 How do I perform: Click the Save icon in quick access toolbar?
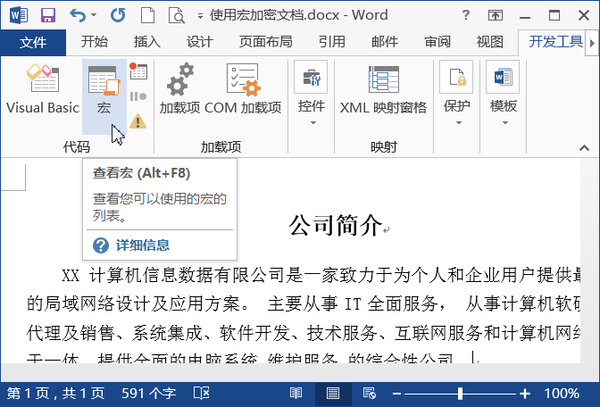point(47,16)
